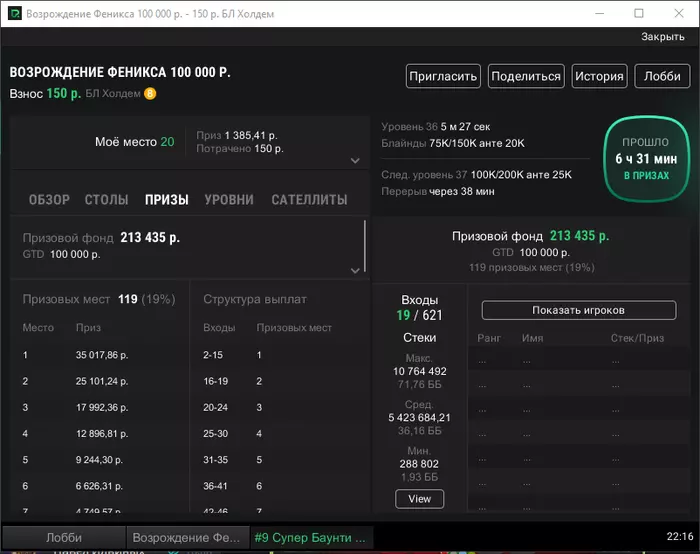Open tournament История
The height and width of the screenshot is (554, 700).
(599, 76)
